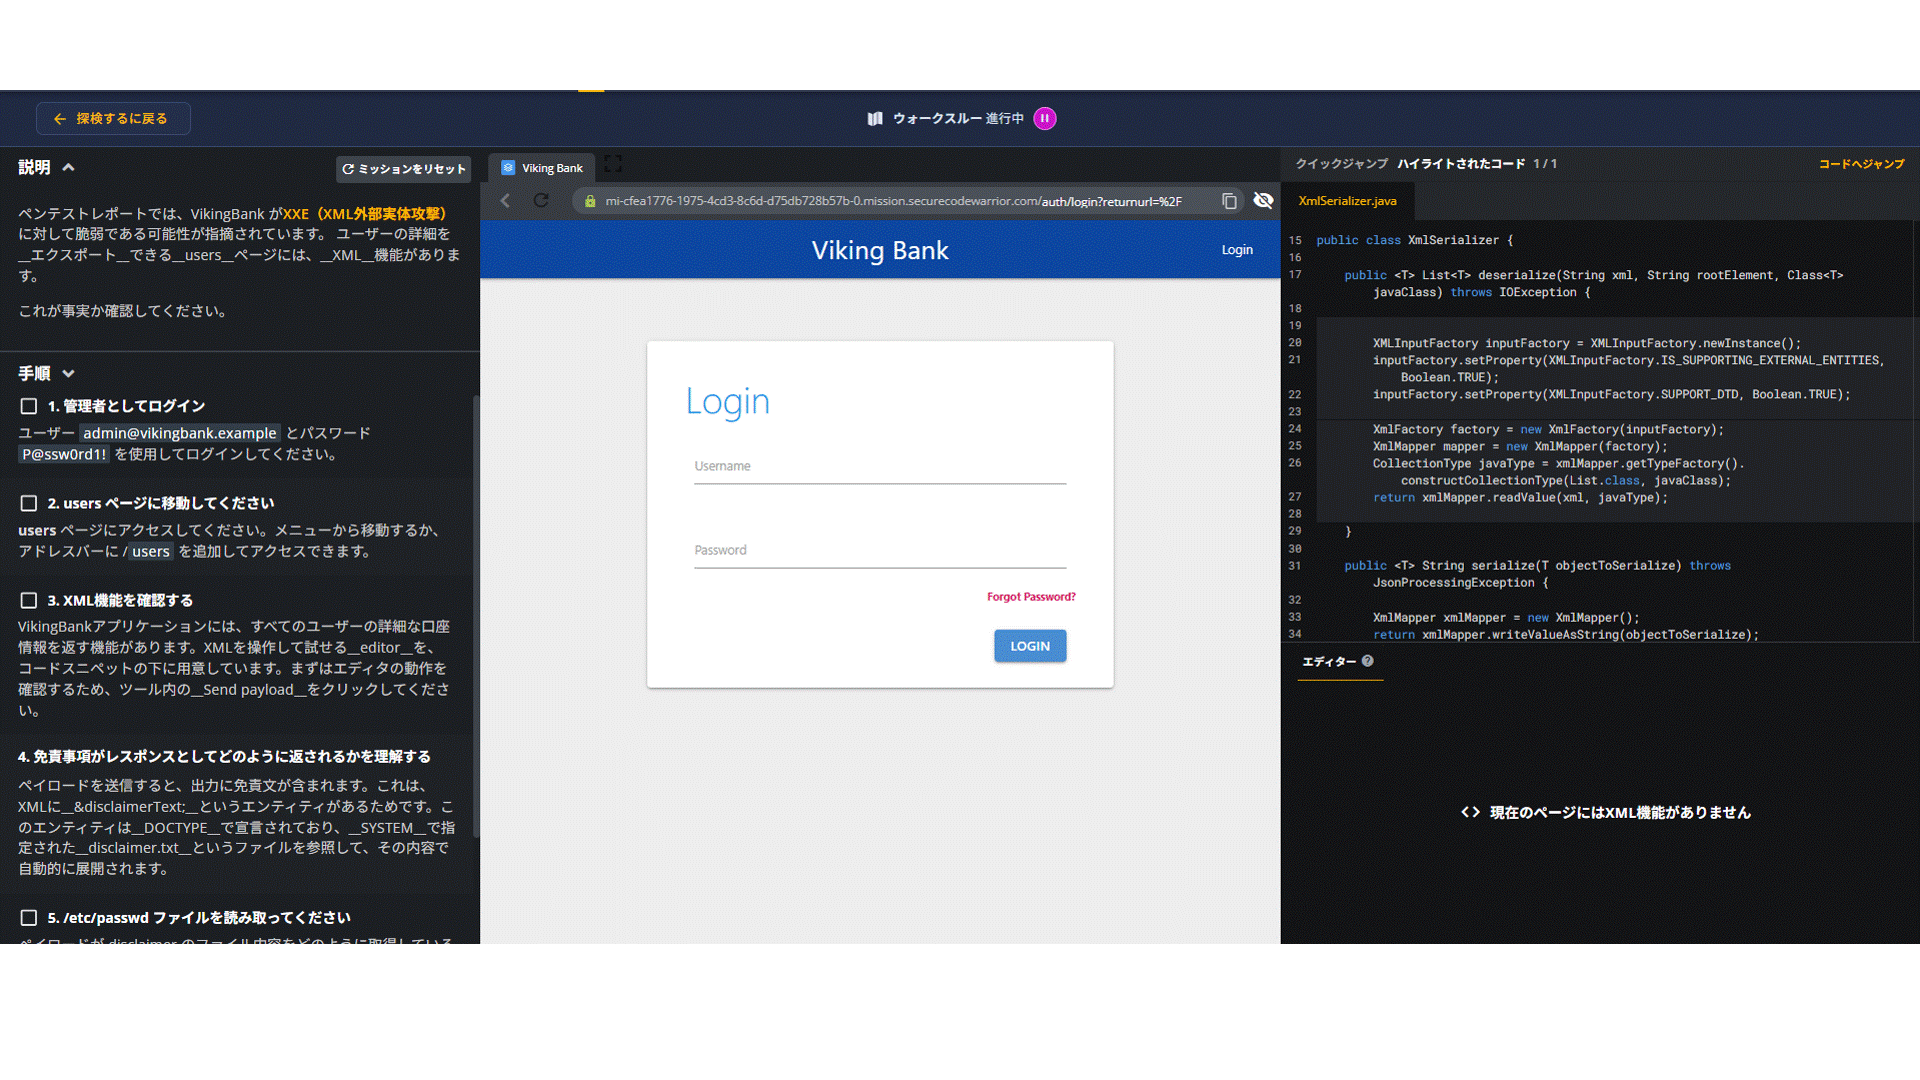Click the editor help question mark icon
The image size is (1920, 1080).
coord(1367,661)
